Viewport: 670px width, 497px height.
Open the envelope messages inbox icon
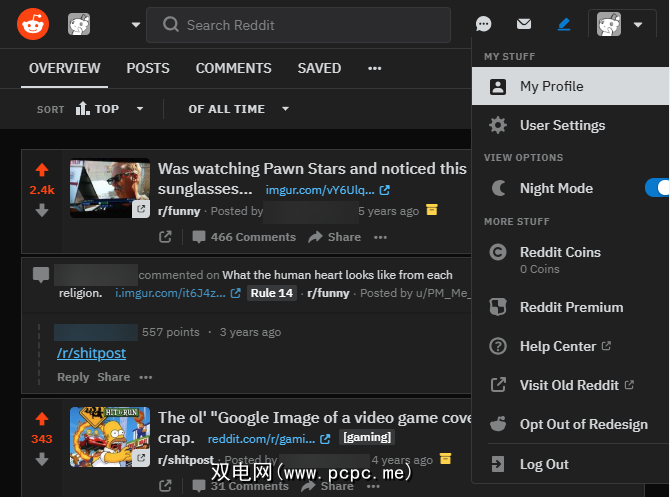(523, 24)
